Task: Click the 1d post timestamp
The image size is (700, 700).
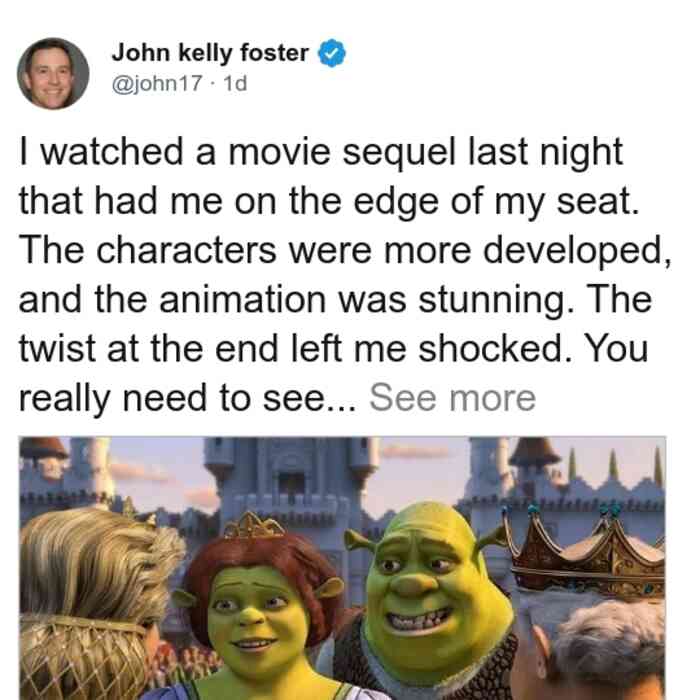Action: (235, 83)
